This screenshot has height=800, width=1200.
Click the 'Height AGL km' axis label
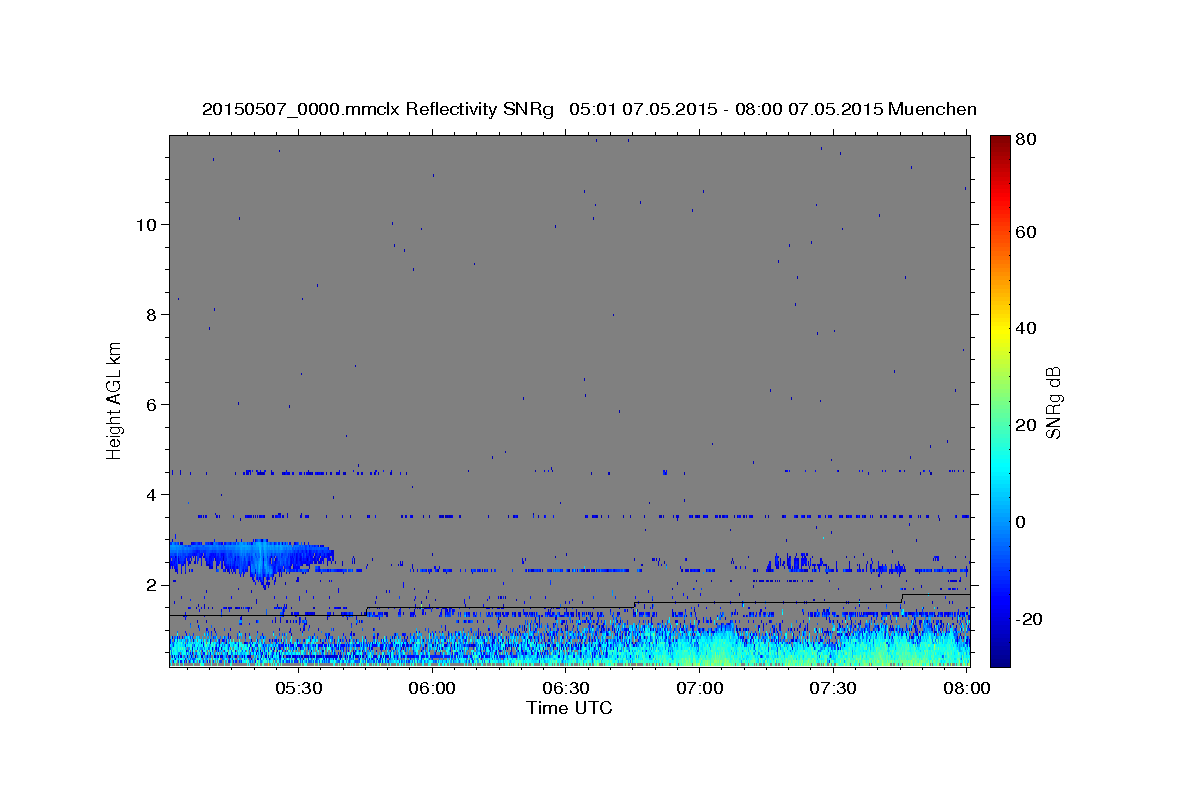click(115, 401)
